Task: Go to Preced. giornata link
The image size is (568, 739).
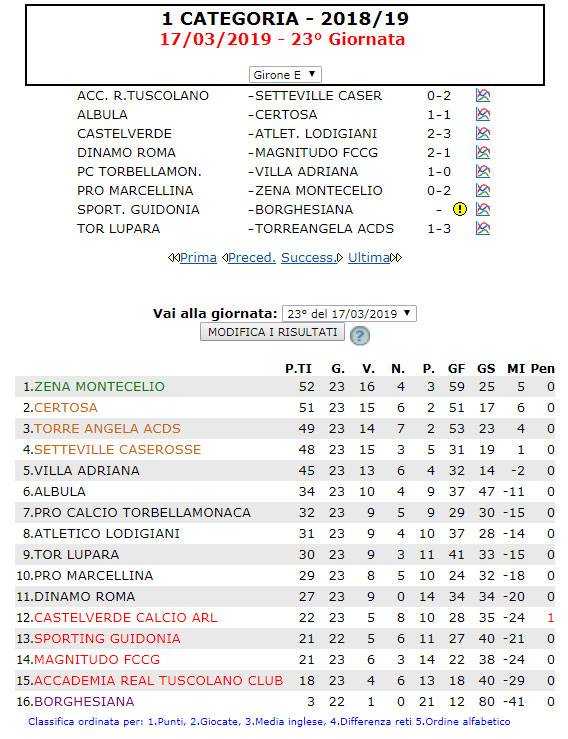Action: tap(252, 258)
